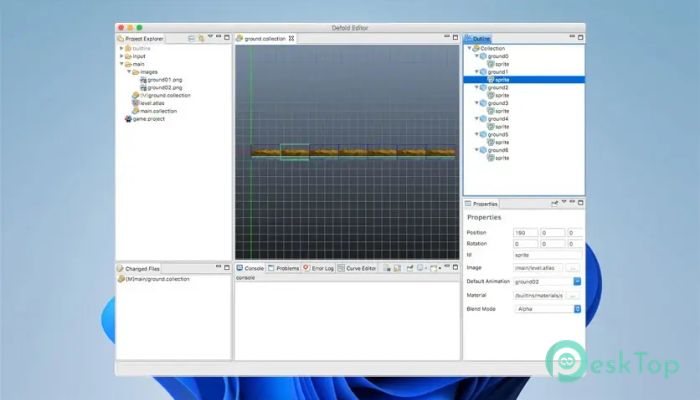The width and height of the screenshot is (700, 400).
Task: Select ground4 game object in Outline
Action: coord(498,119)
